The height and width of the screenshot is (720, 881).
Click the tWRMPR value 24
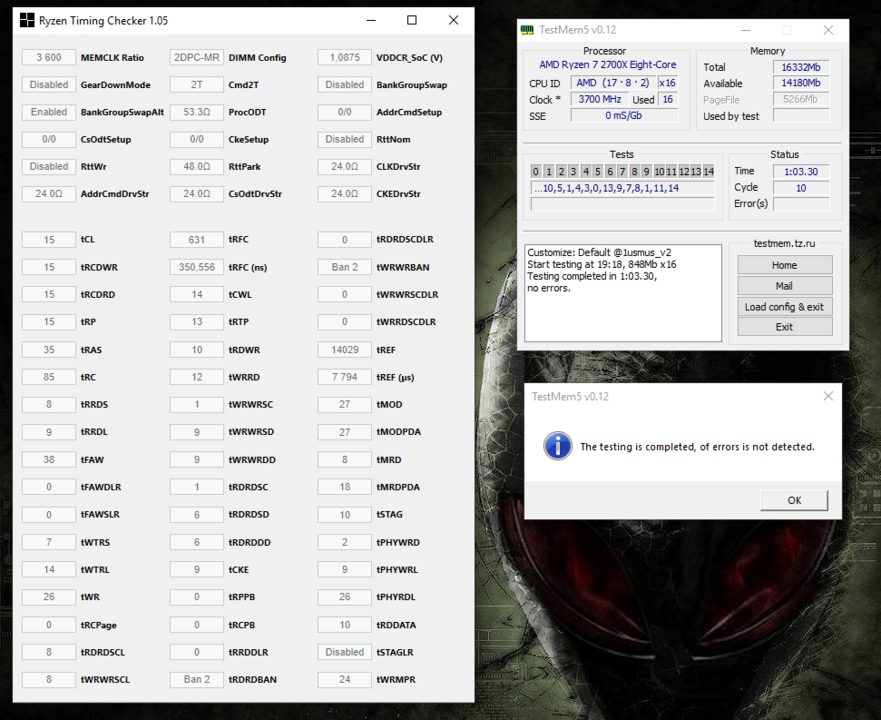coord(344,679)
